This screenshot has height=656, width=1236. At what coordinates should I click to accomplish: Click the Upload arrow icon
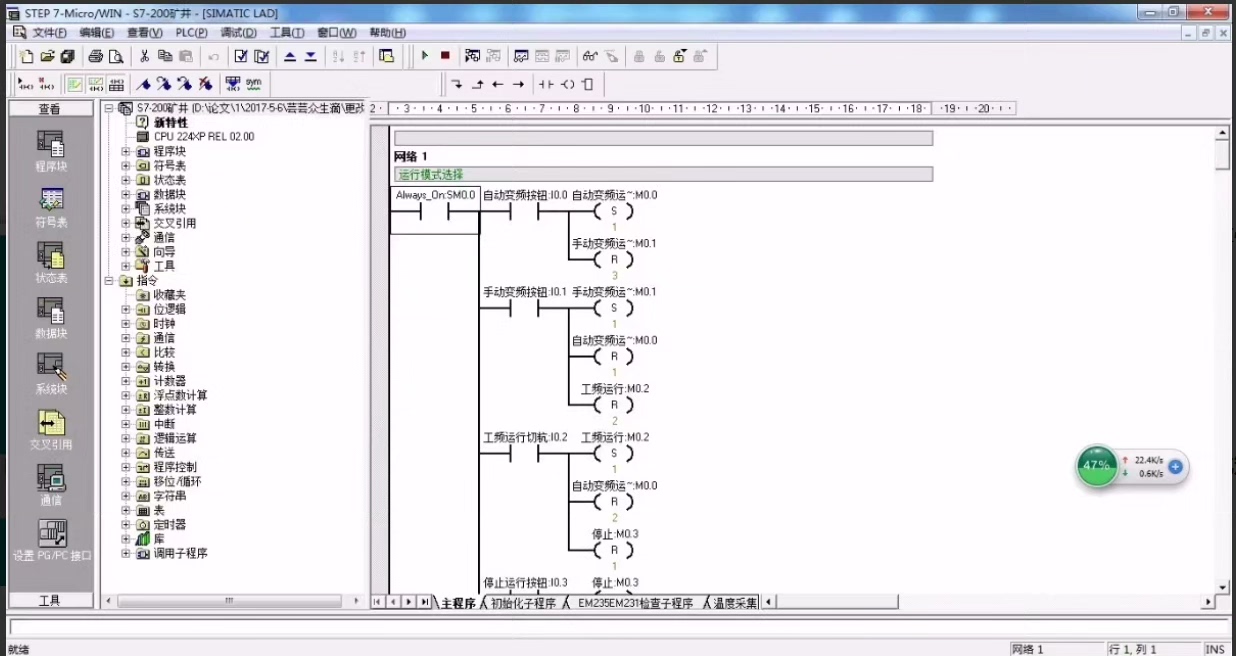tap(290, 56)
